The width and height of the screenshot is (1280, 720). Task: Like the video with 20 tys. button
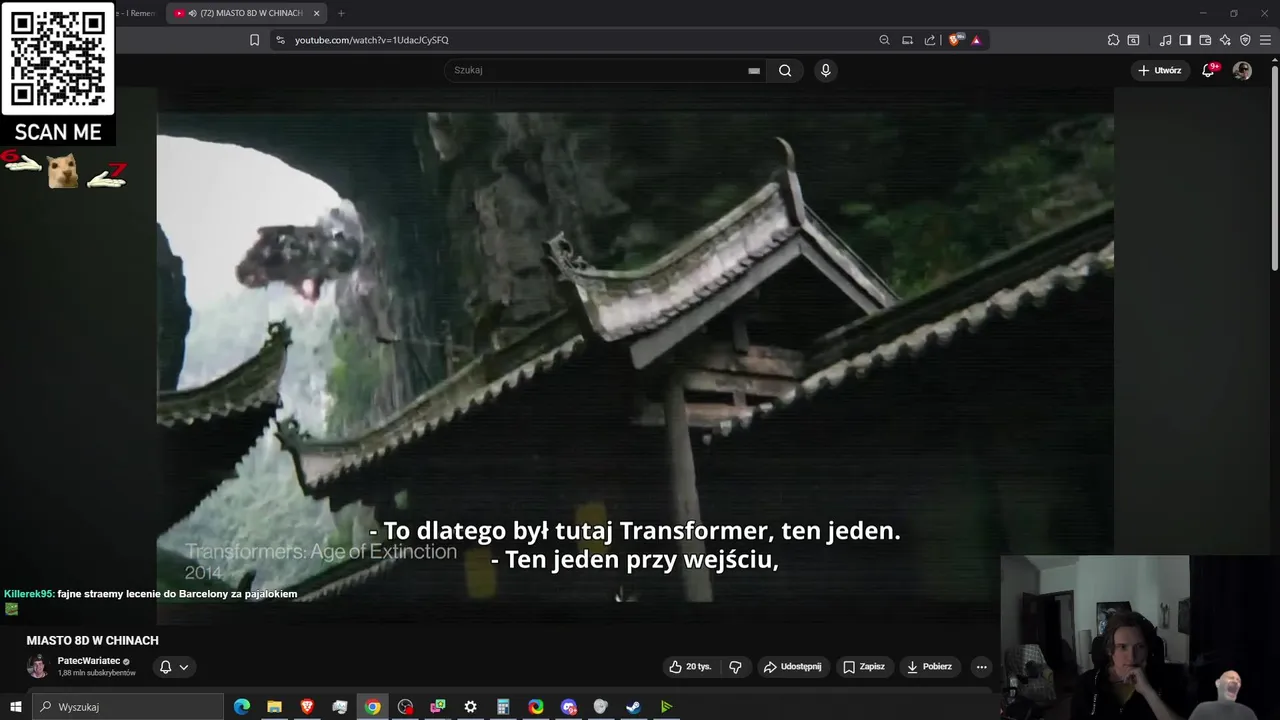[x=690, y=667]
